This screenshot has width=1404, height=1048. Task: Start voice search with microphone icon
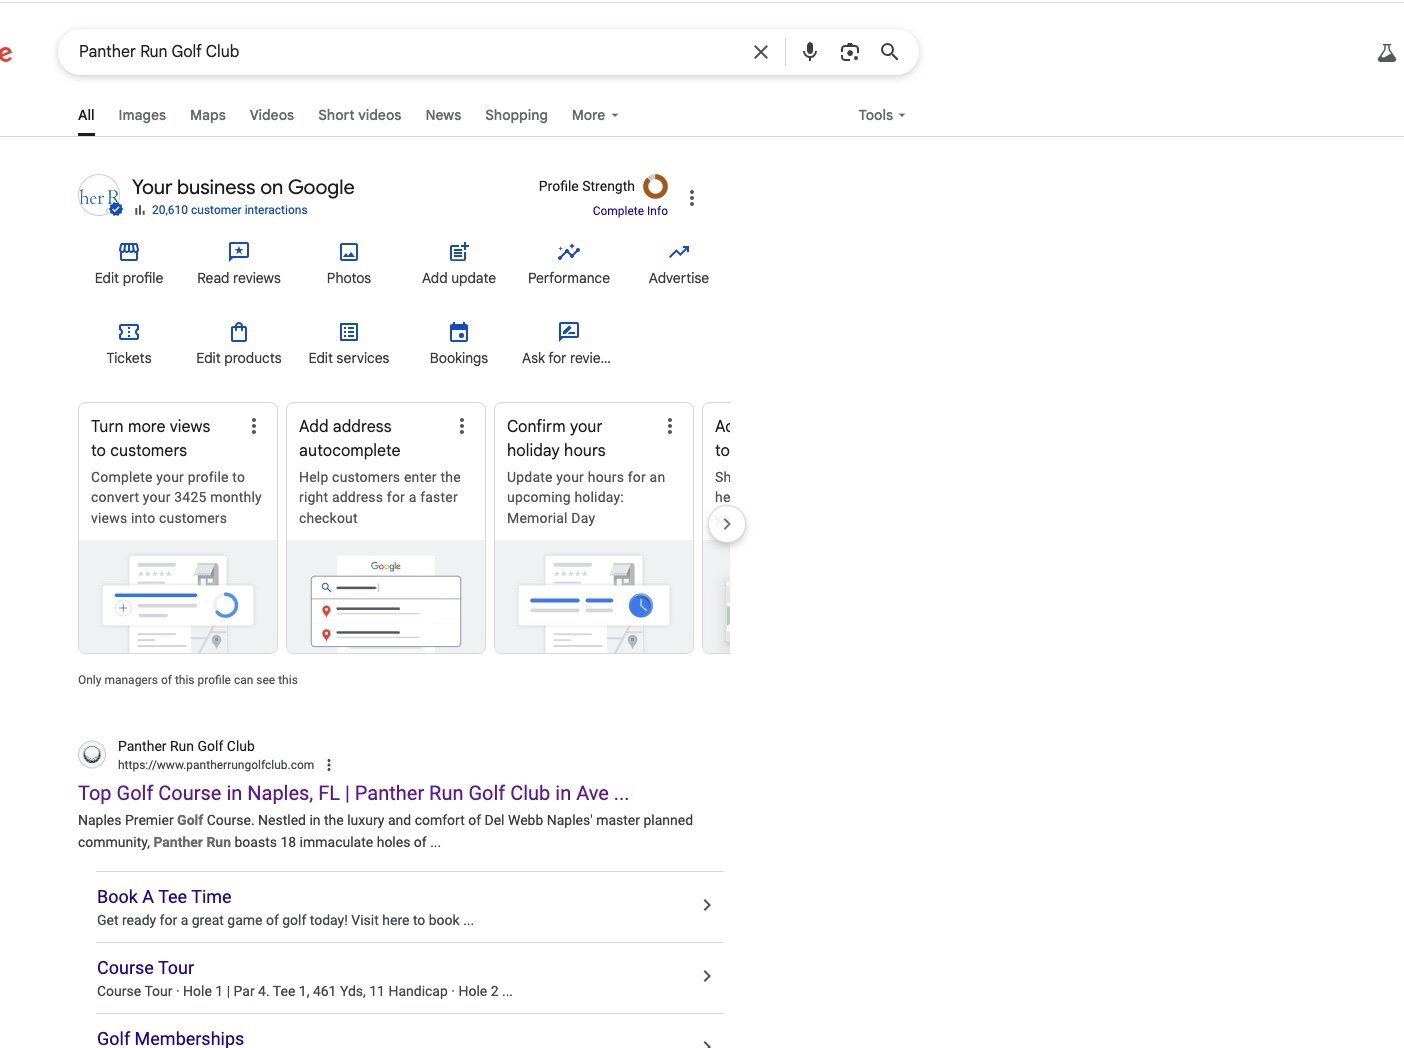click(x=810, y=52)
